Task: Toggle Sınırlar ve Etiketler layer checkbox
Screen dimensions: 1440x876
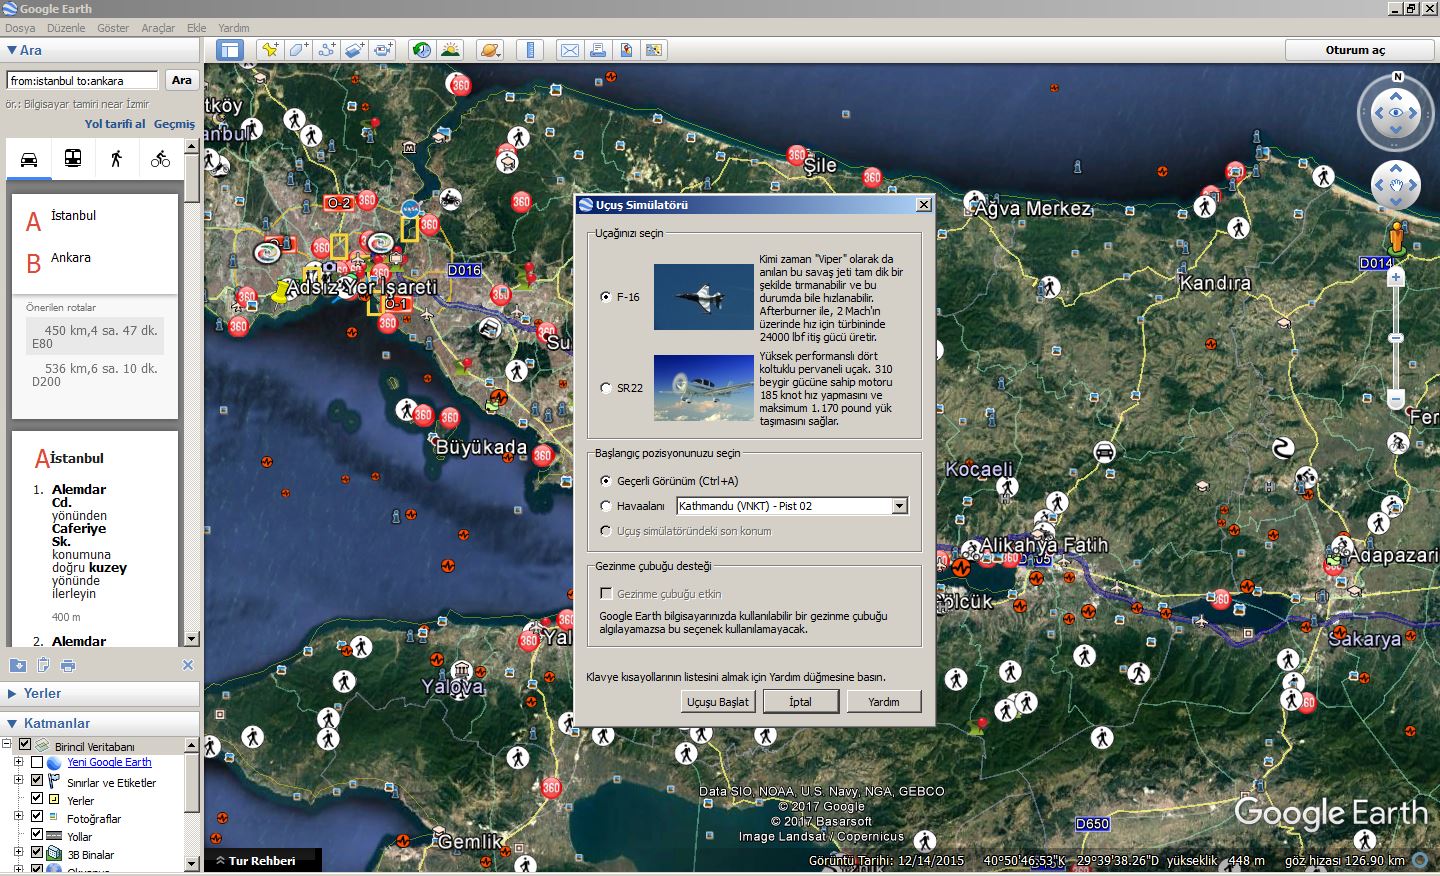Action: (37, 780)
